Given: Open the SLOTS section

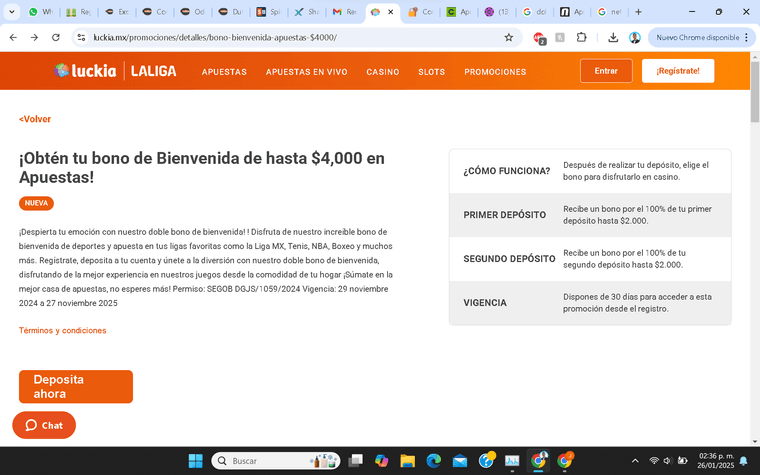Looking at the screenshot, I should point(431,72).
